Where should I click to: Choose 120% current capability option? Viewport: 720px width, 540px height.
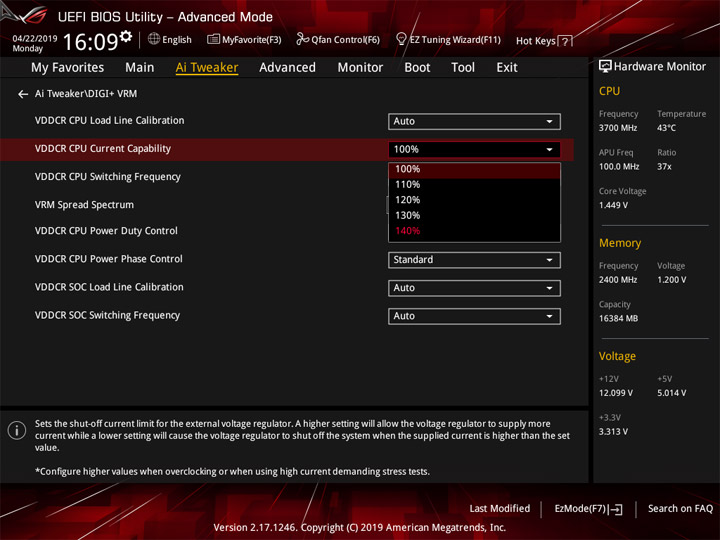pyautogui.click(x=474, y=200)
